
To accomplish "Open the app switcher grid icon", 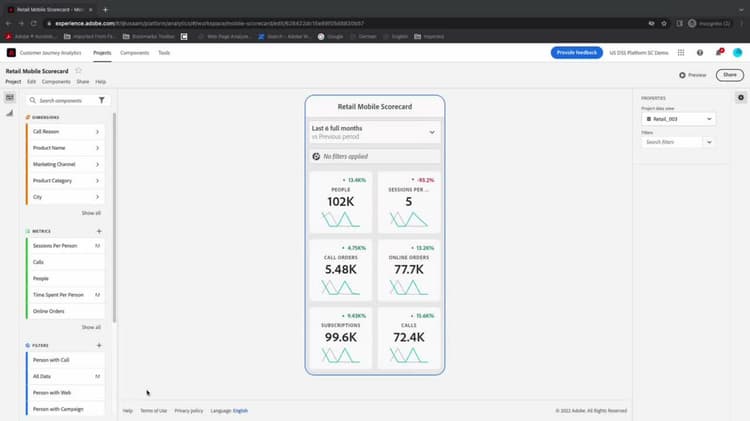I will [681, 53].
